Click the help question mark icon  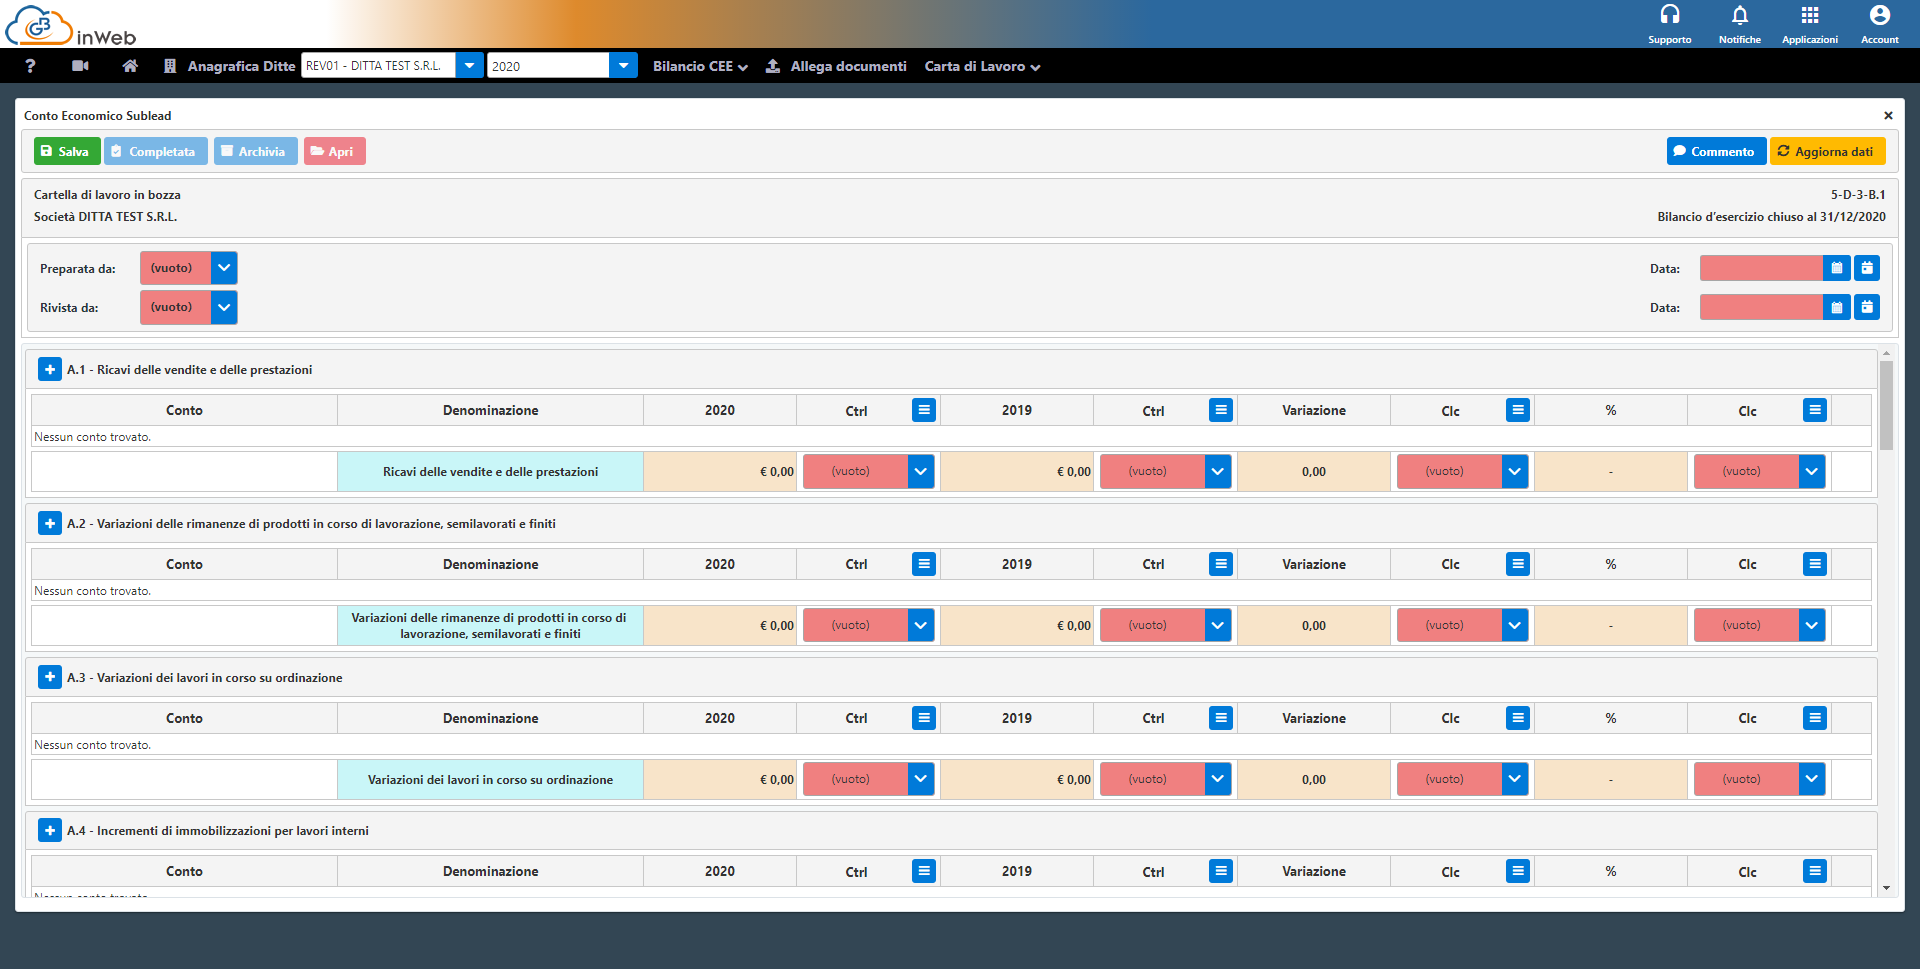pyautogui.click(x=30, y=66)
